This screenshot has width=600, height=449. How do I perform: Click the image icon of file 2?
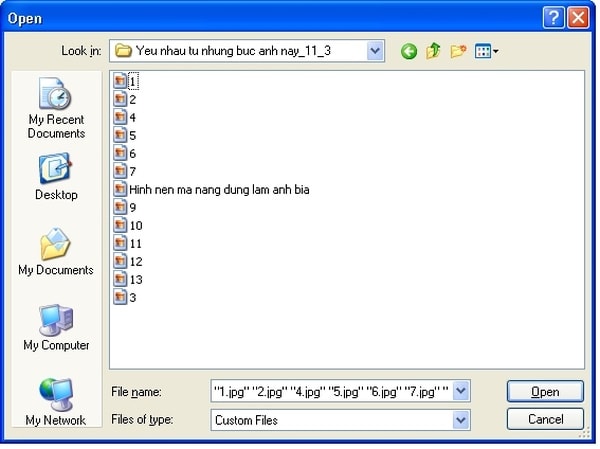120,99
